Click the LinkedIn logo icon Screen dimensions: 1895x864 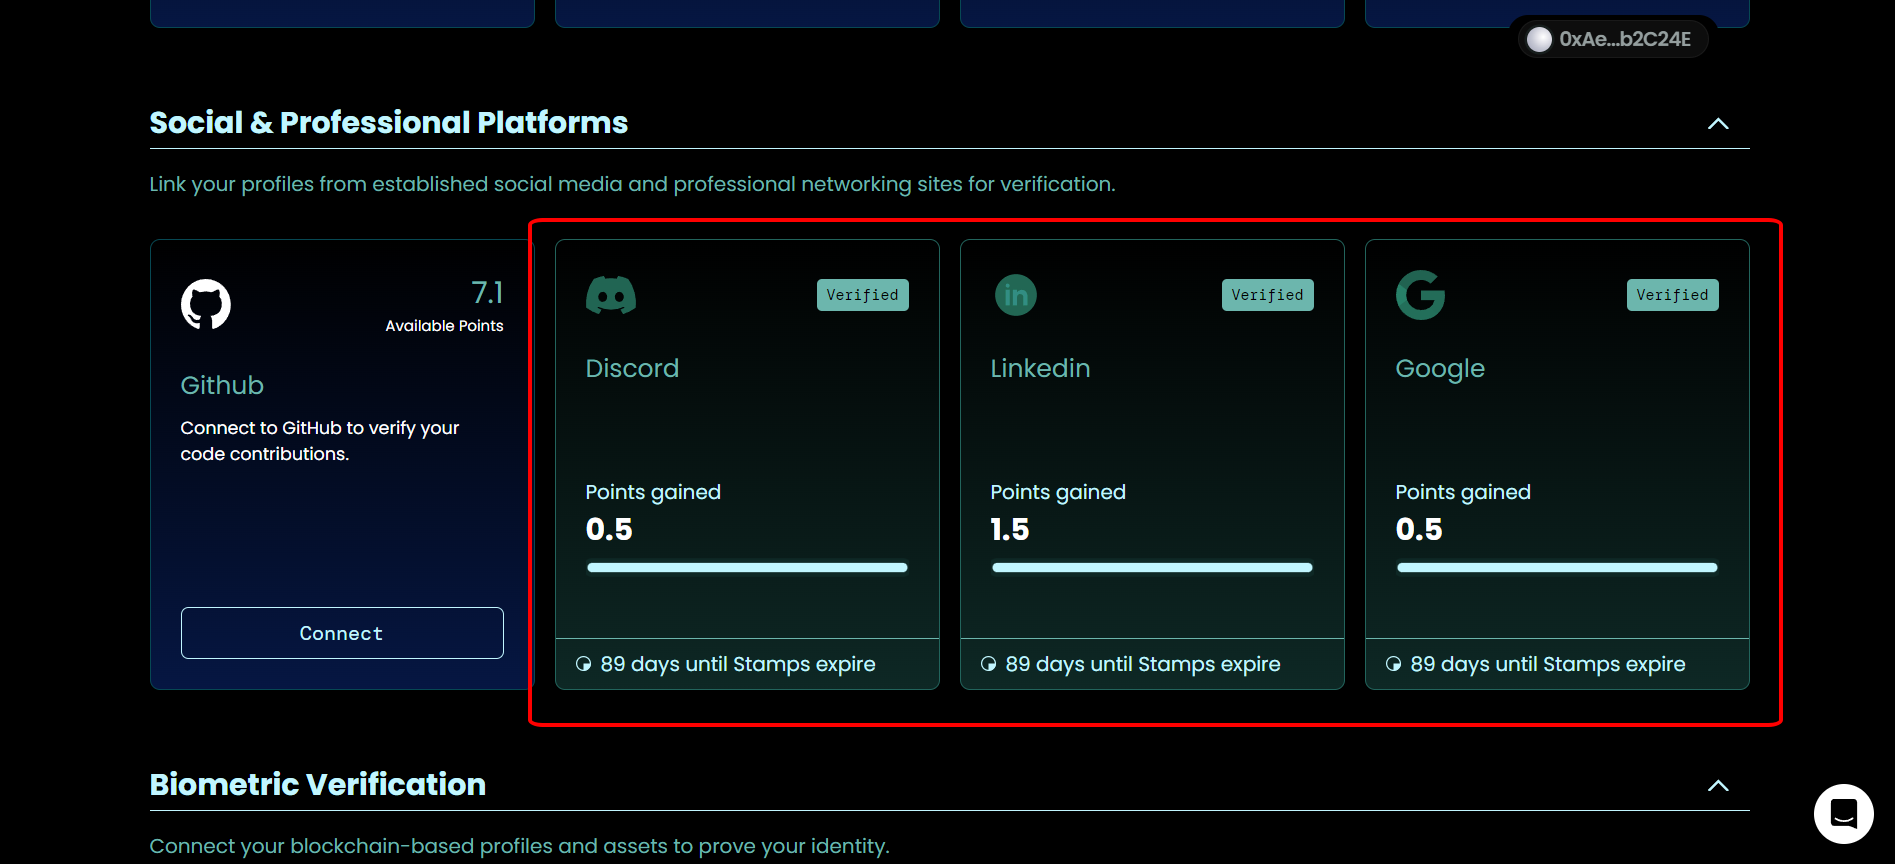click(x=1016, y=295)
